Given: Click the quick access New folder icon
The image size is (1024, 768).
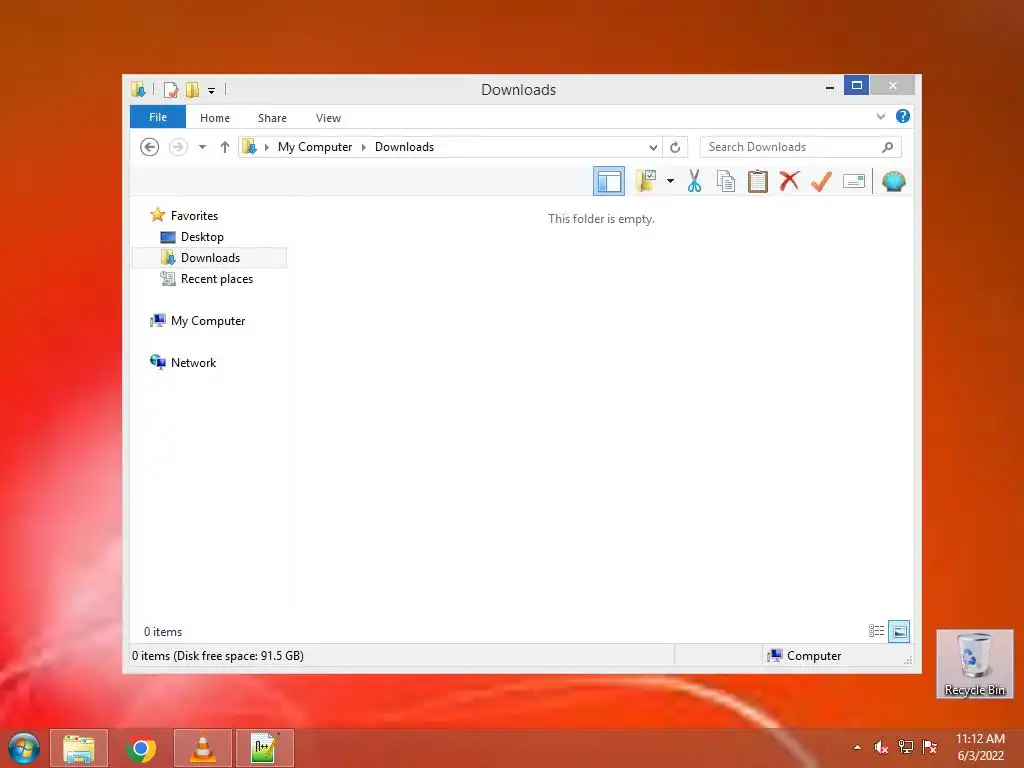Looking at the screenshot, I should [192, 90].
